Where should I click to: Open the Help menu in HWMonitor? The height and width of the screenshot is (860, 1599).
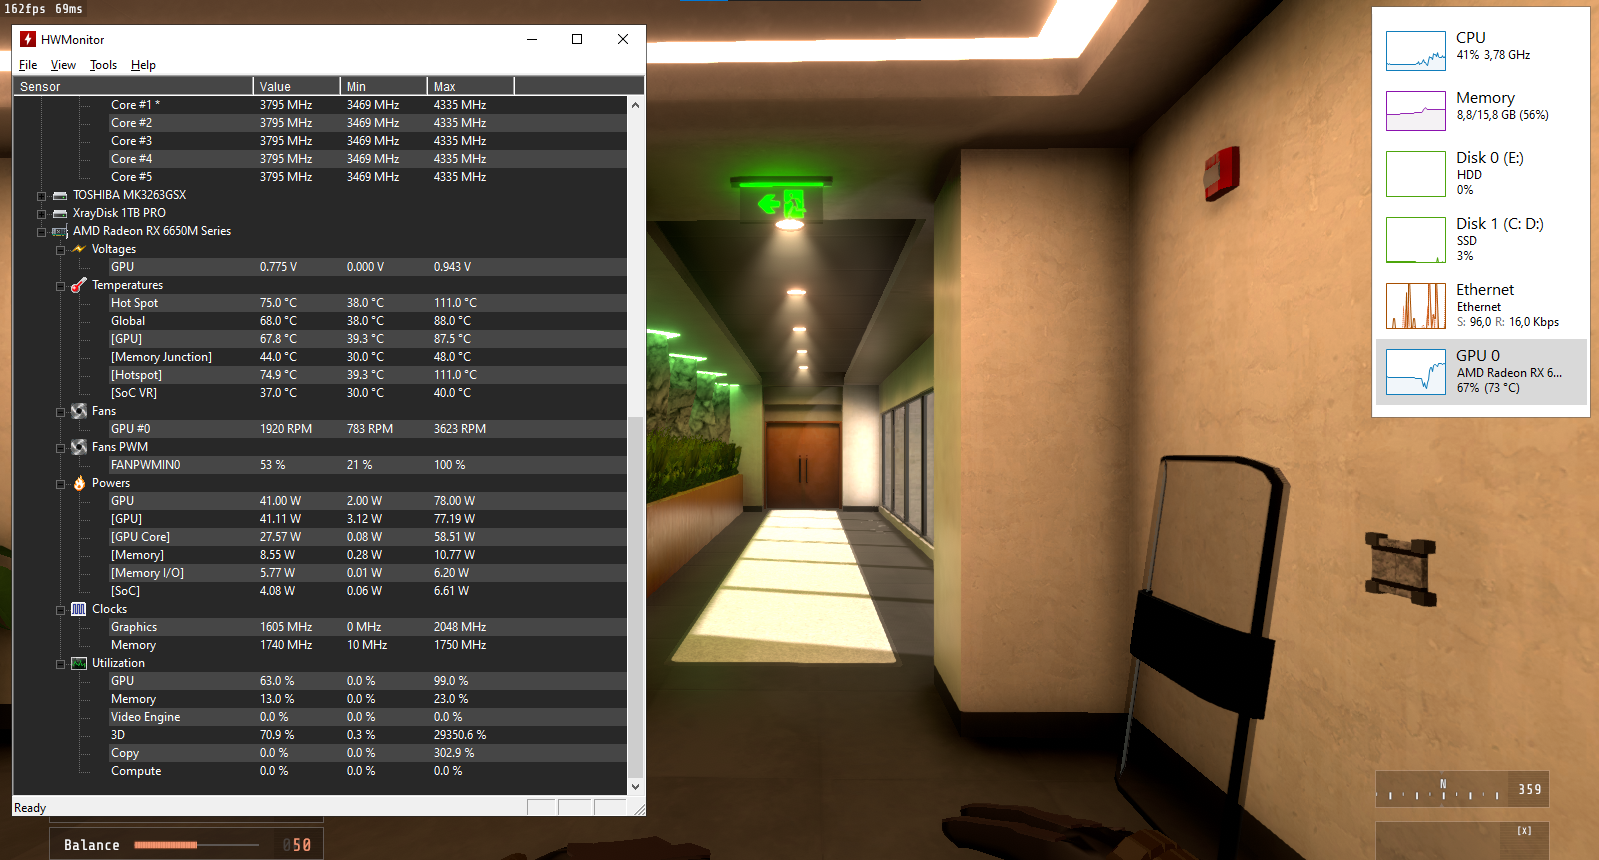pyautogui.click(x=143, y=65)
